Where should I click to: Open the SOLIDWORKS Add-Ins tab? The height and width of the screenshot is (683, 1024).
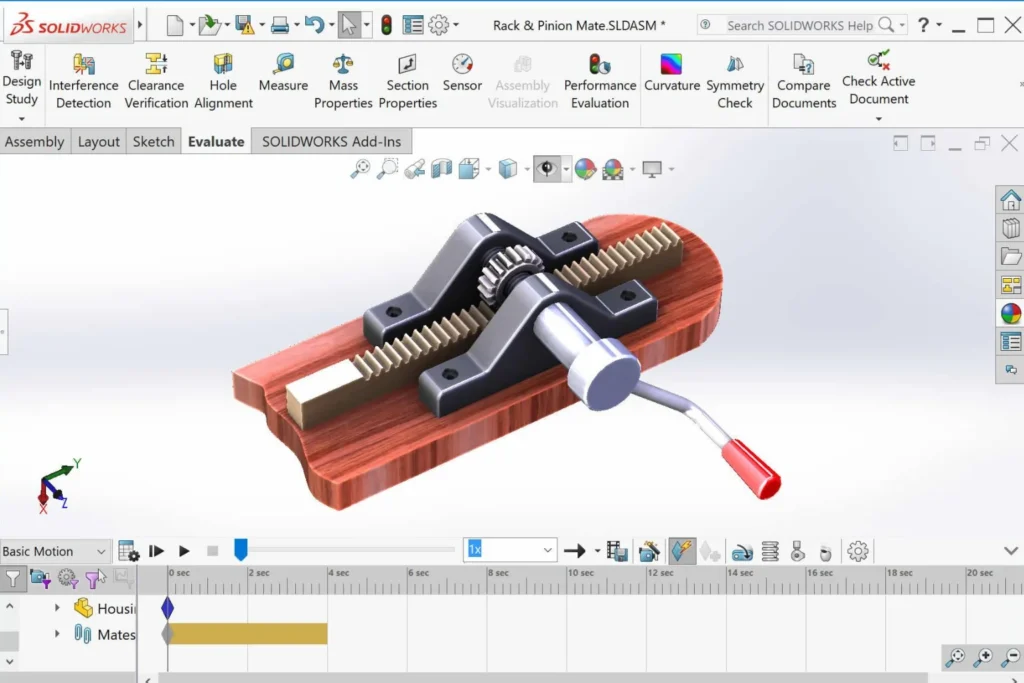[332, 142]
